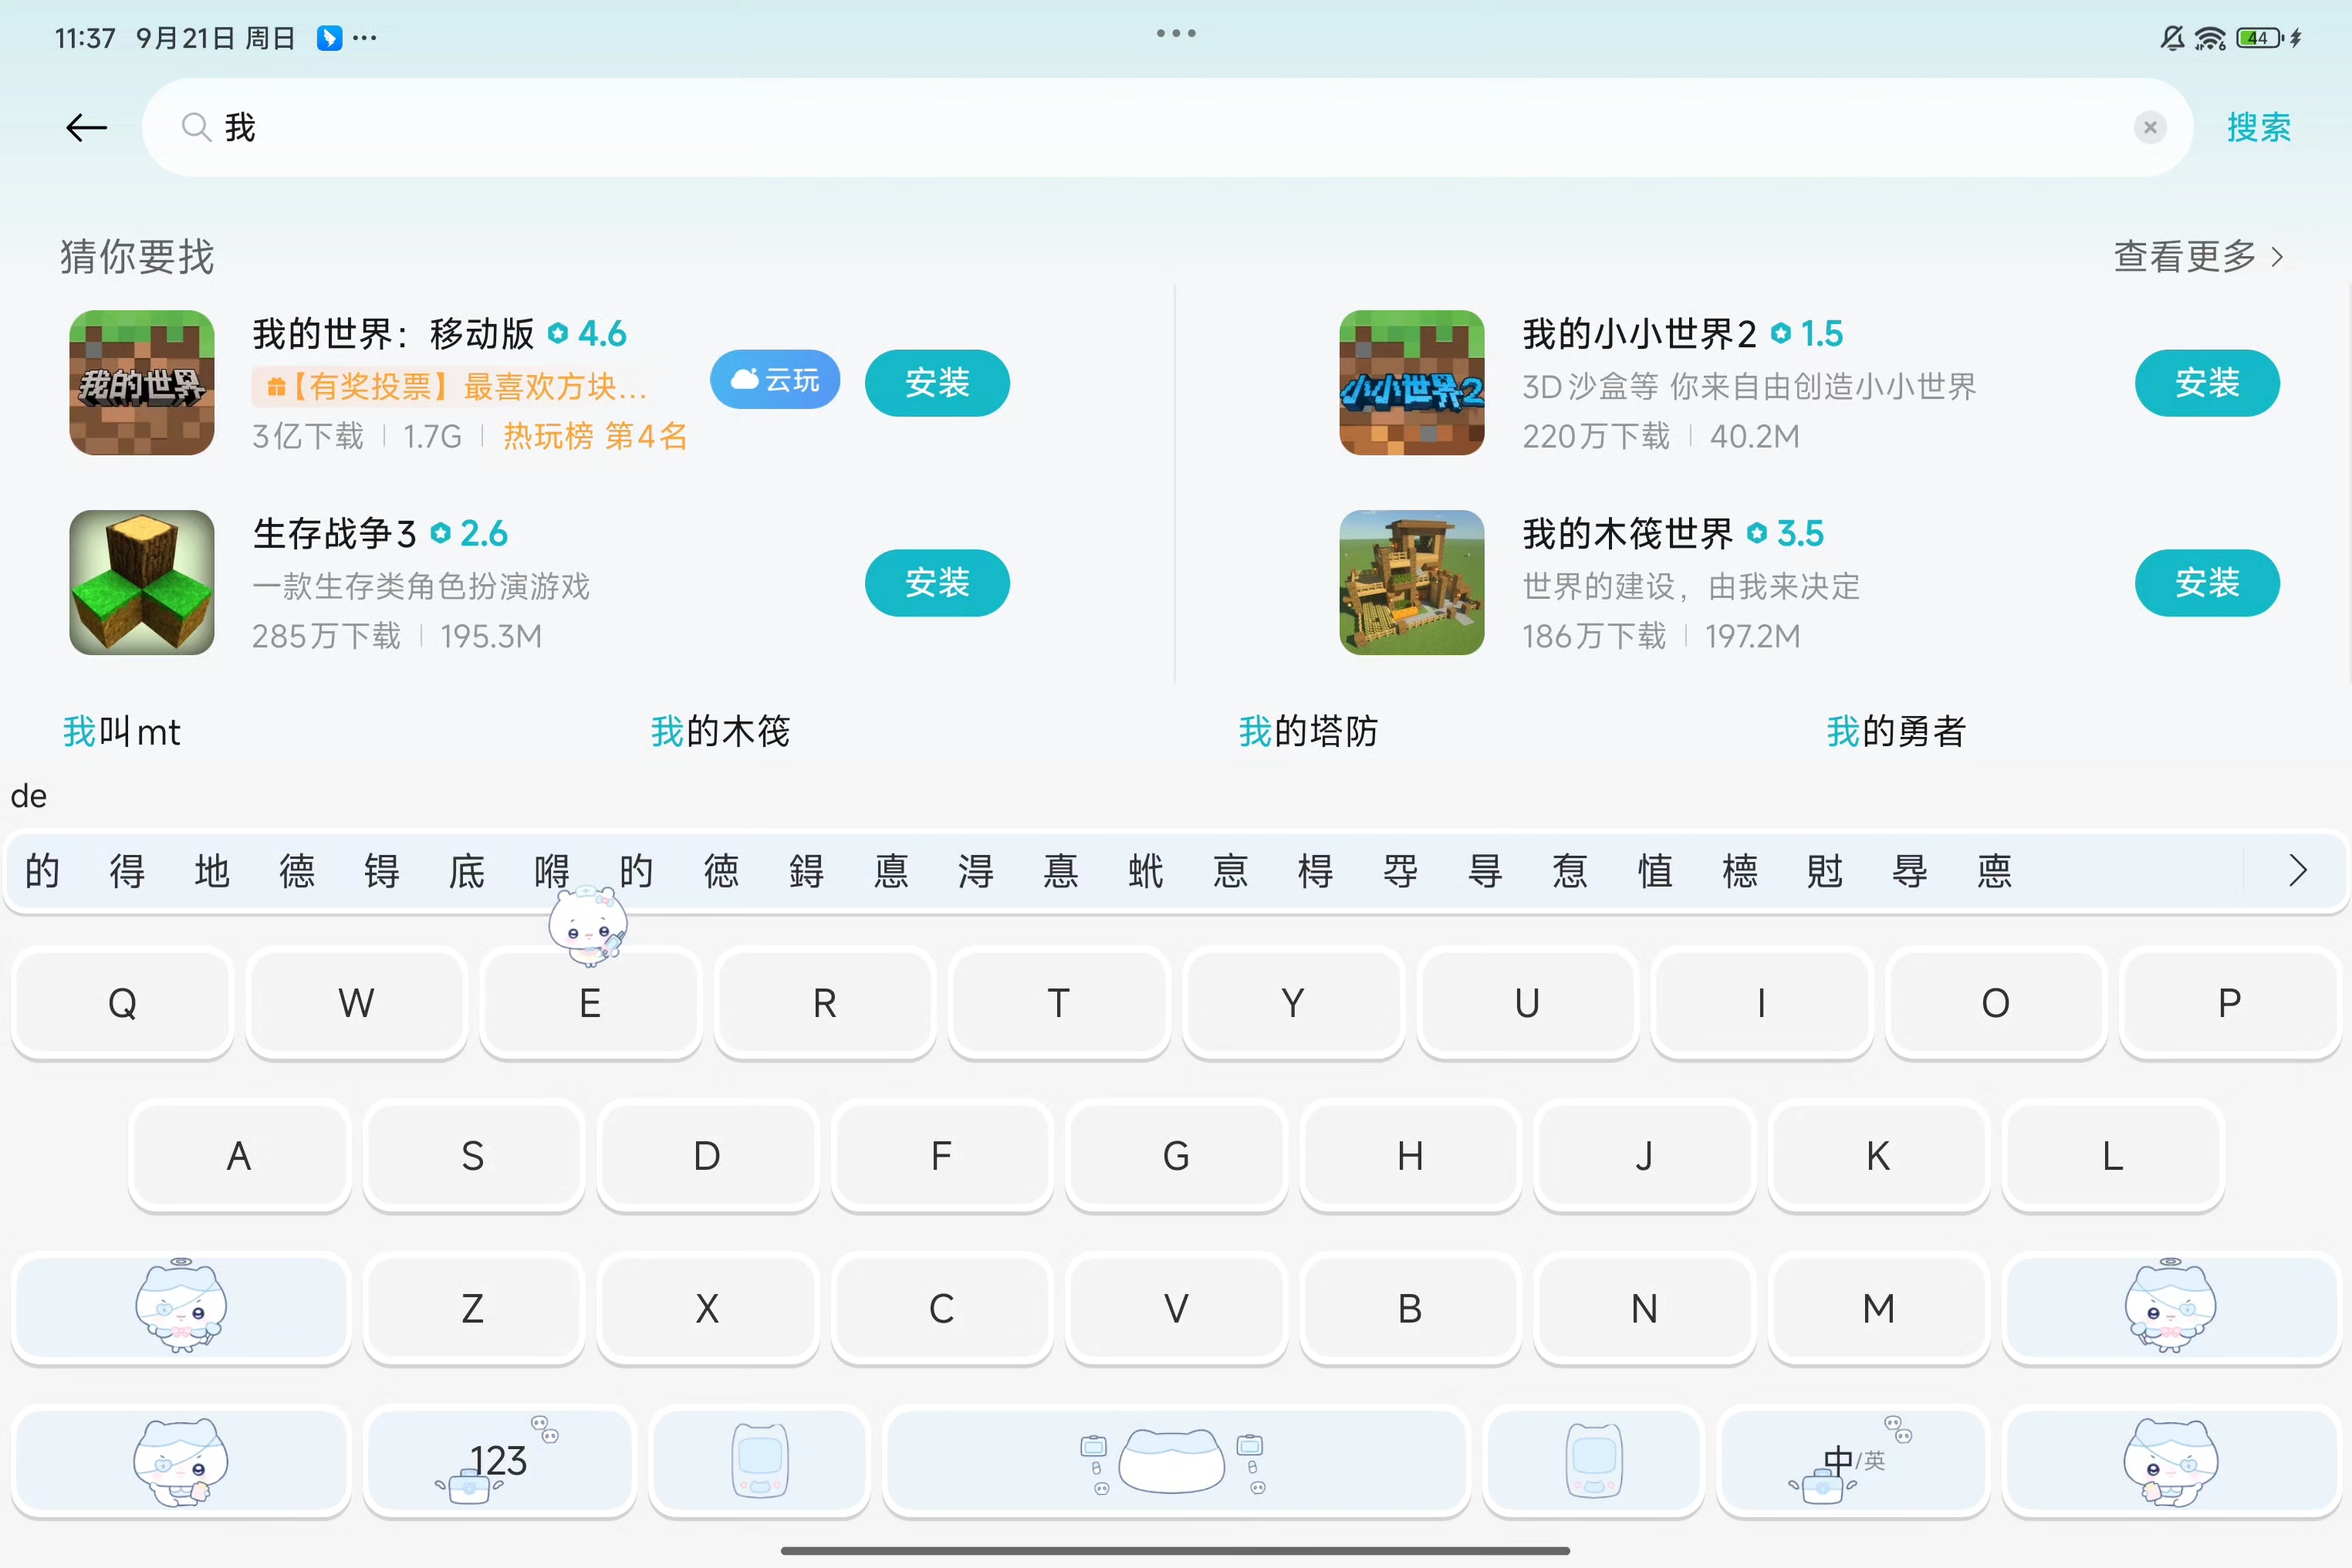Choose candidate 棏
Viewport: 2352px width, 1568px height.
click(1316, 871)
